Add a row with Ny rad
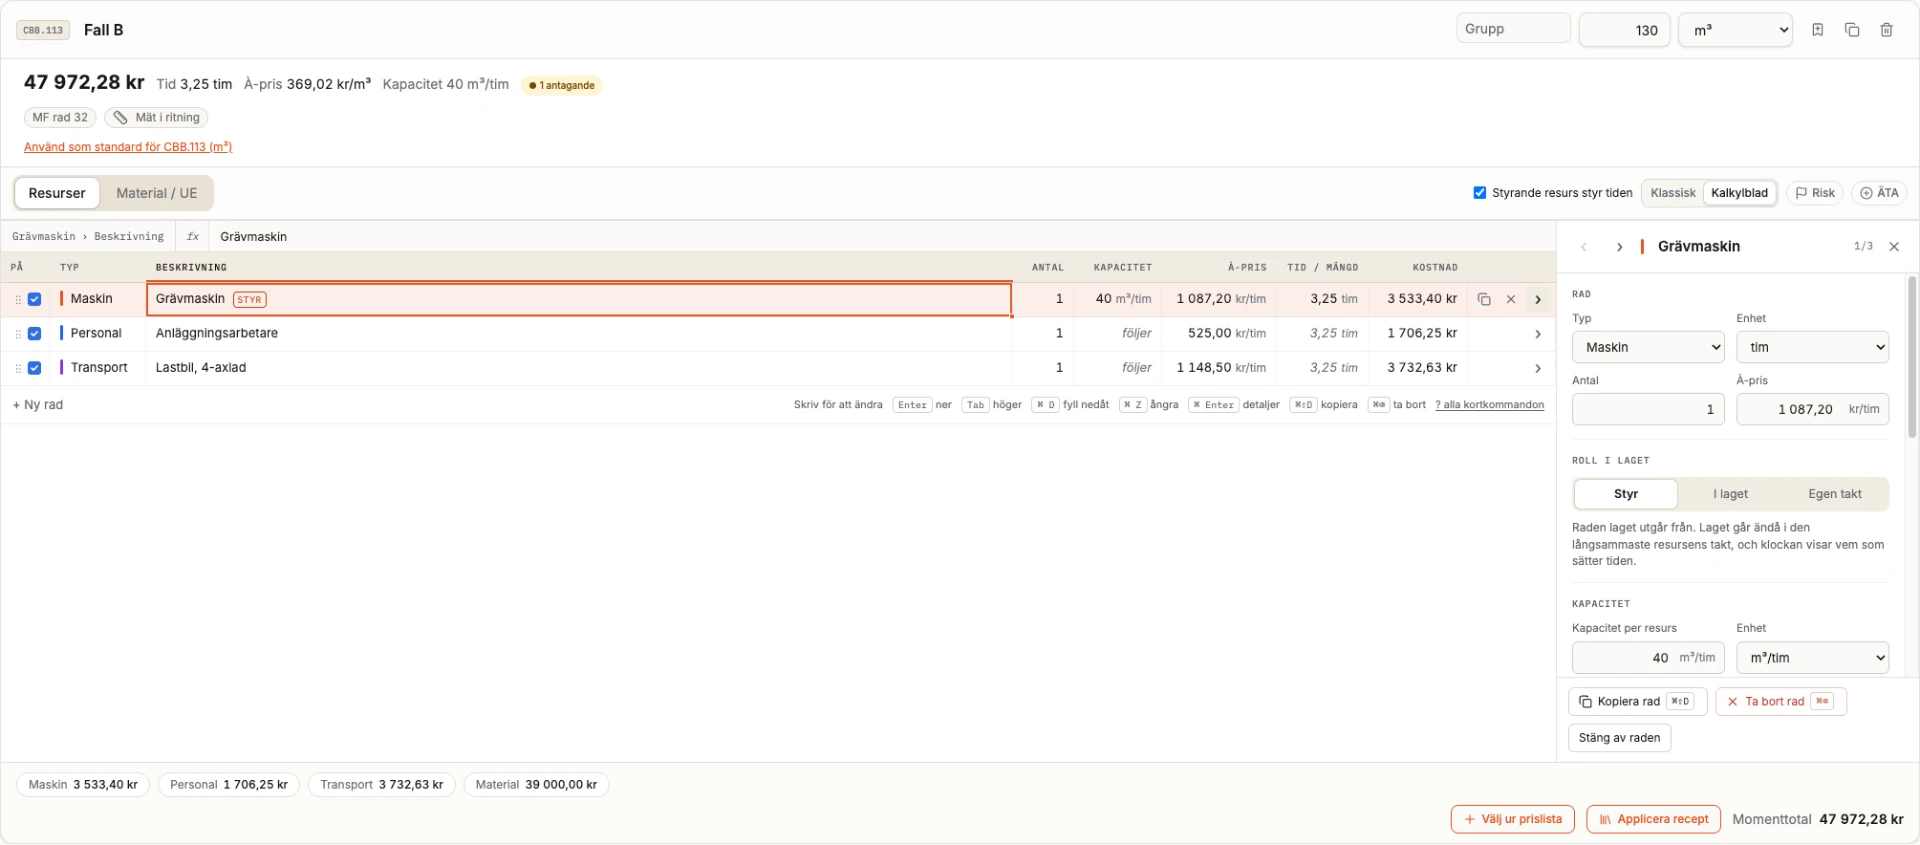Image resolution: width=1920 pixels, height=845 pixels. coord(38,405)
